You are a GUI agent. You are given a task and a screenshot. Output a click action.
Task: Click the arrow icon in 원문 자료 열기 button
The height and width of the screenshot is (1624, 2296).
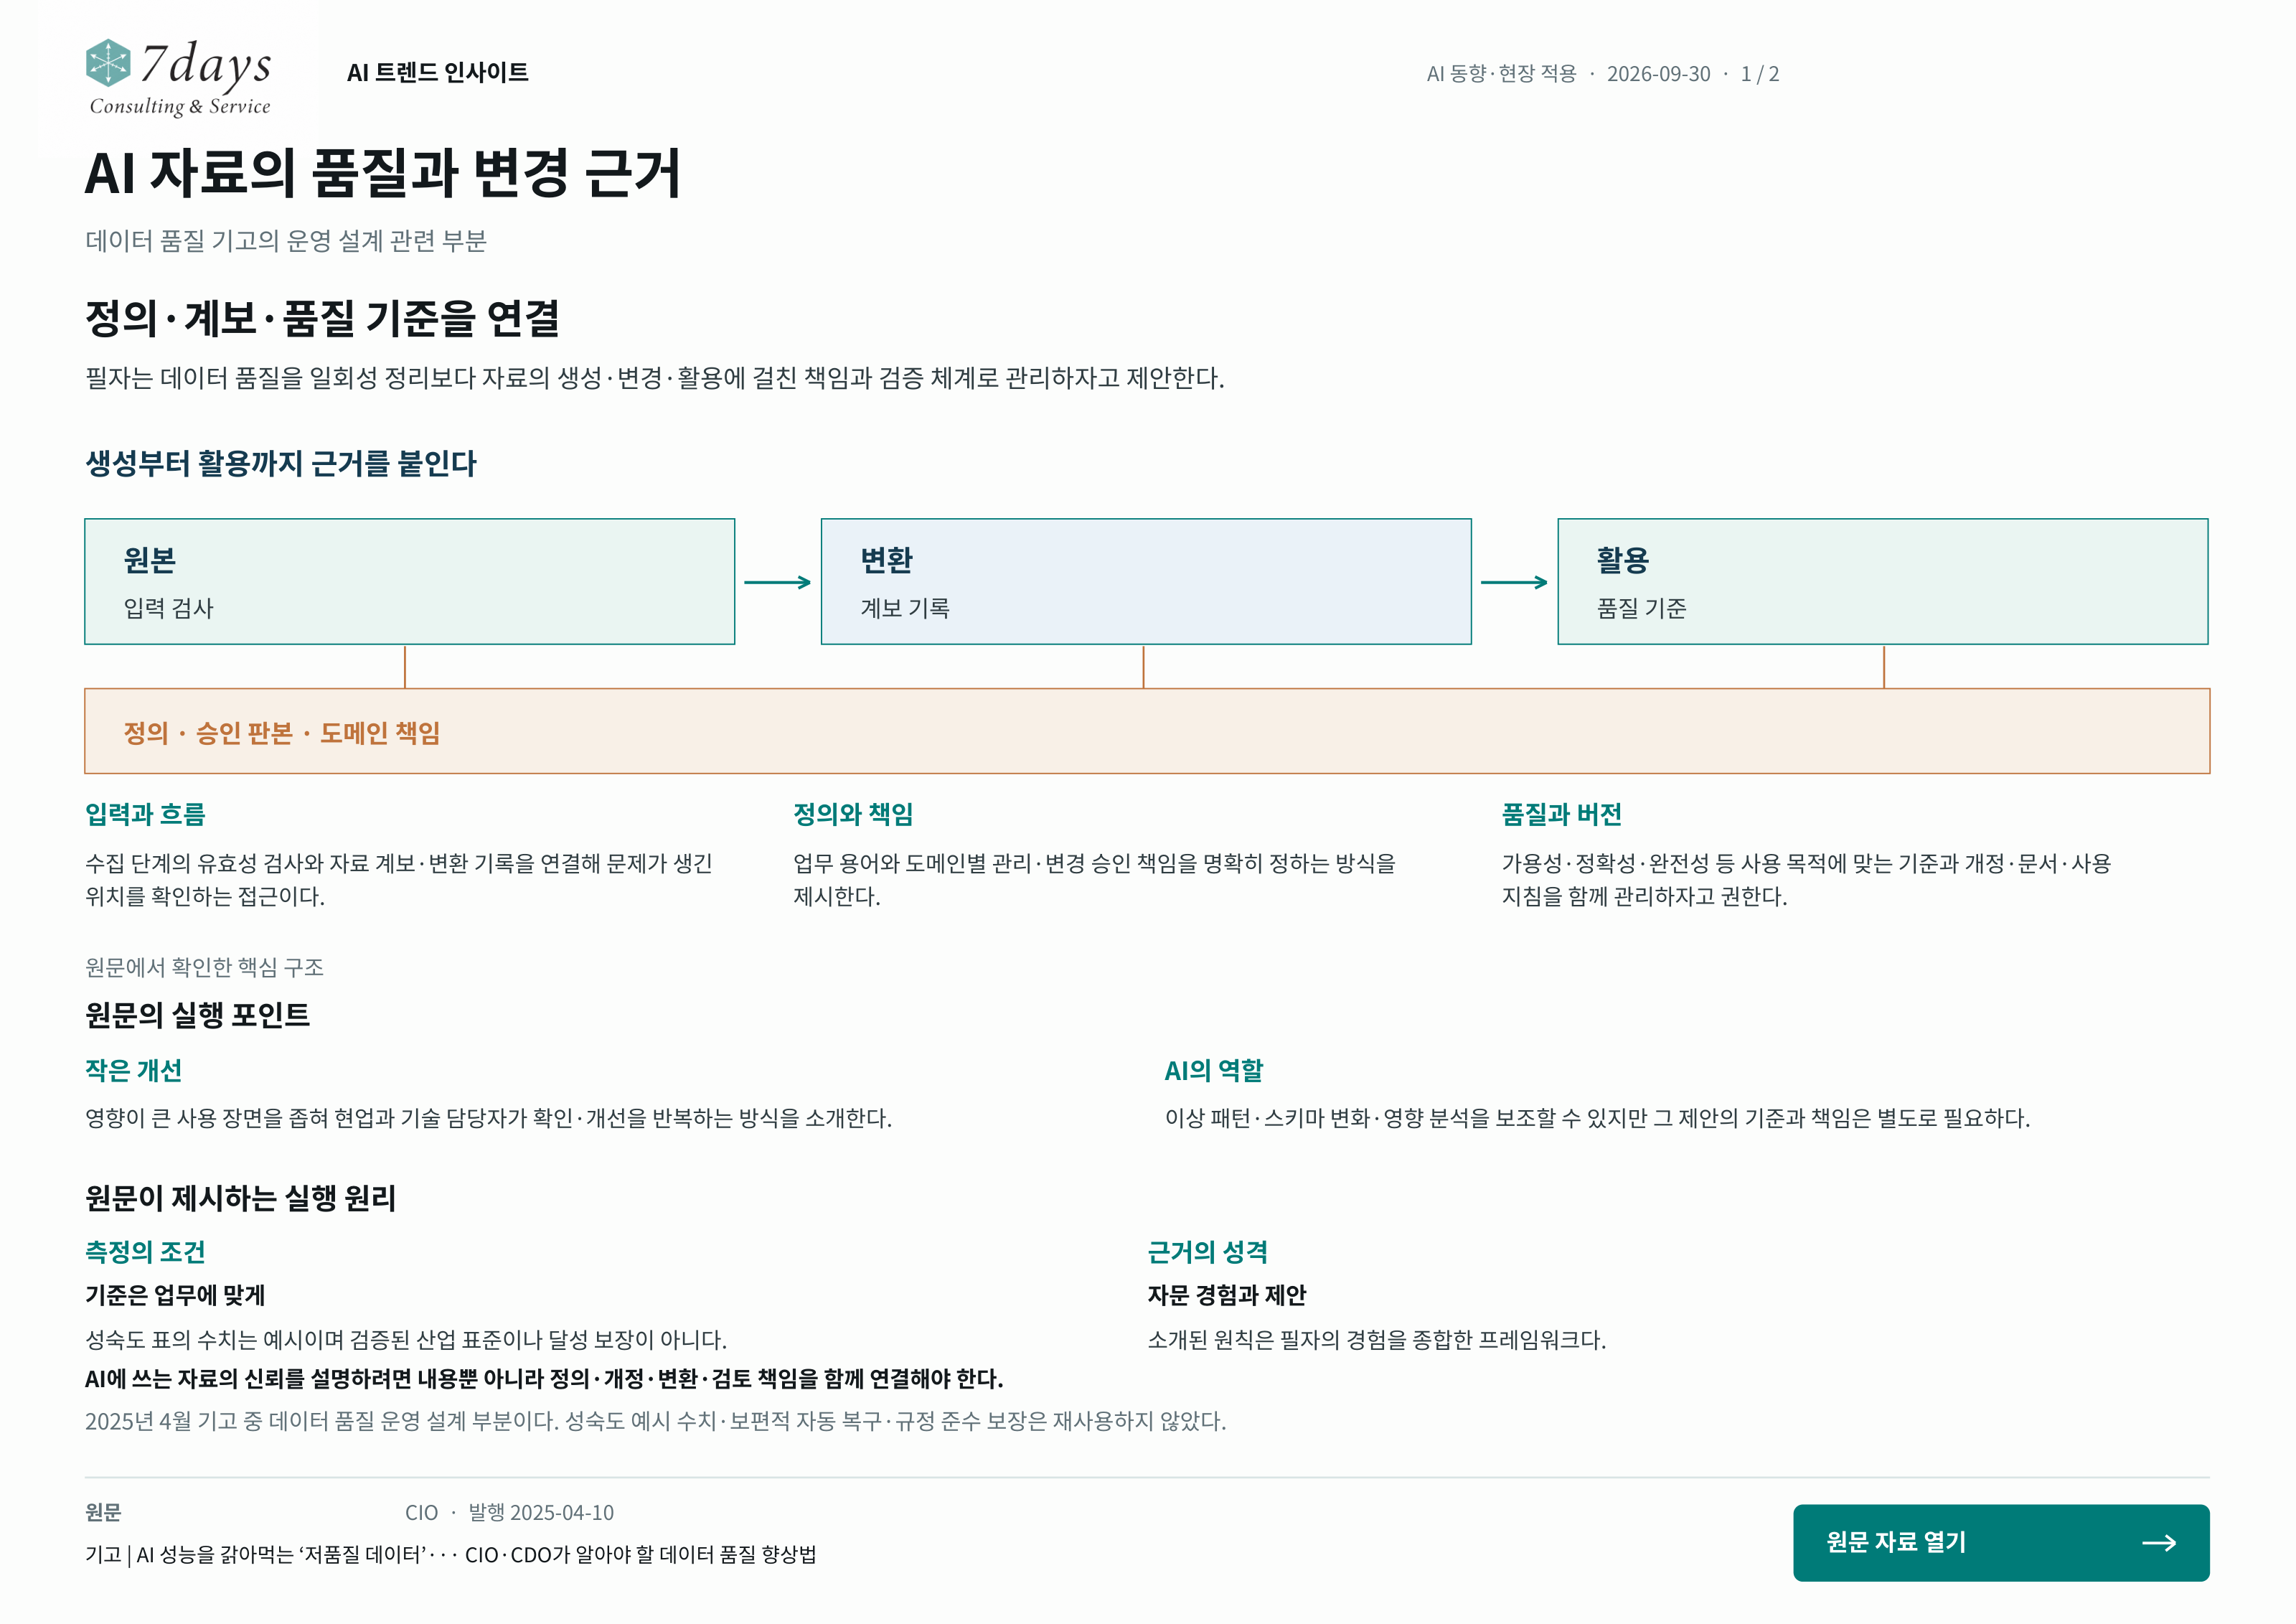point(2159,1543)
